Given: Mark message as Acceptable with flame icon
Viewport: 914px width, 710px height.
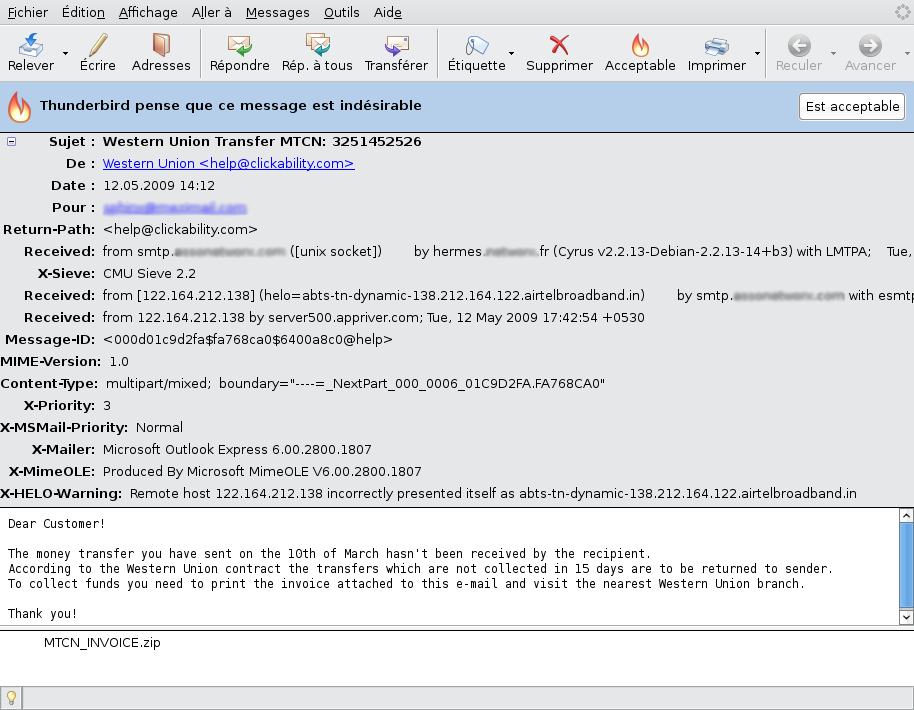Looking at the screenshot, I should (x=640, y=45).
